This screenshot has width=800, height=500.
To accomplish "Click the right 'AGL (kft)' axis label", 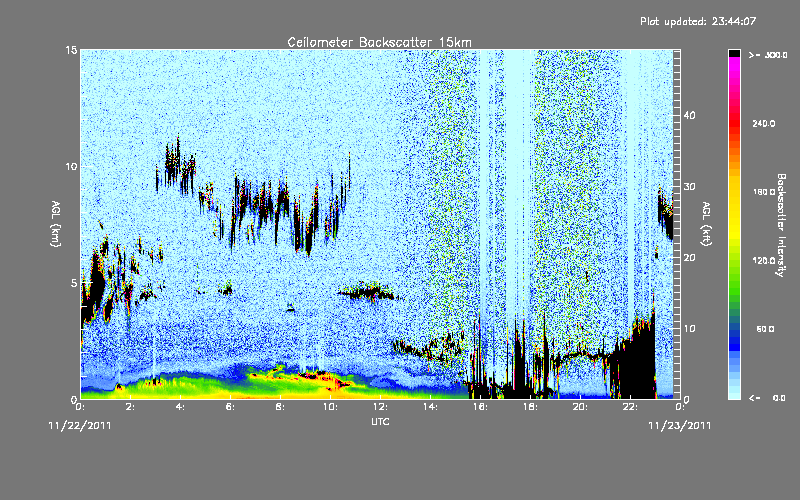I will [706, 224].
